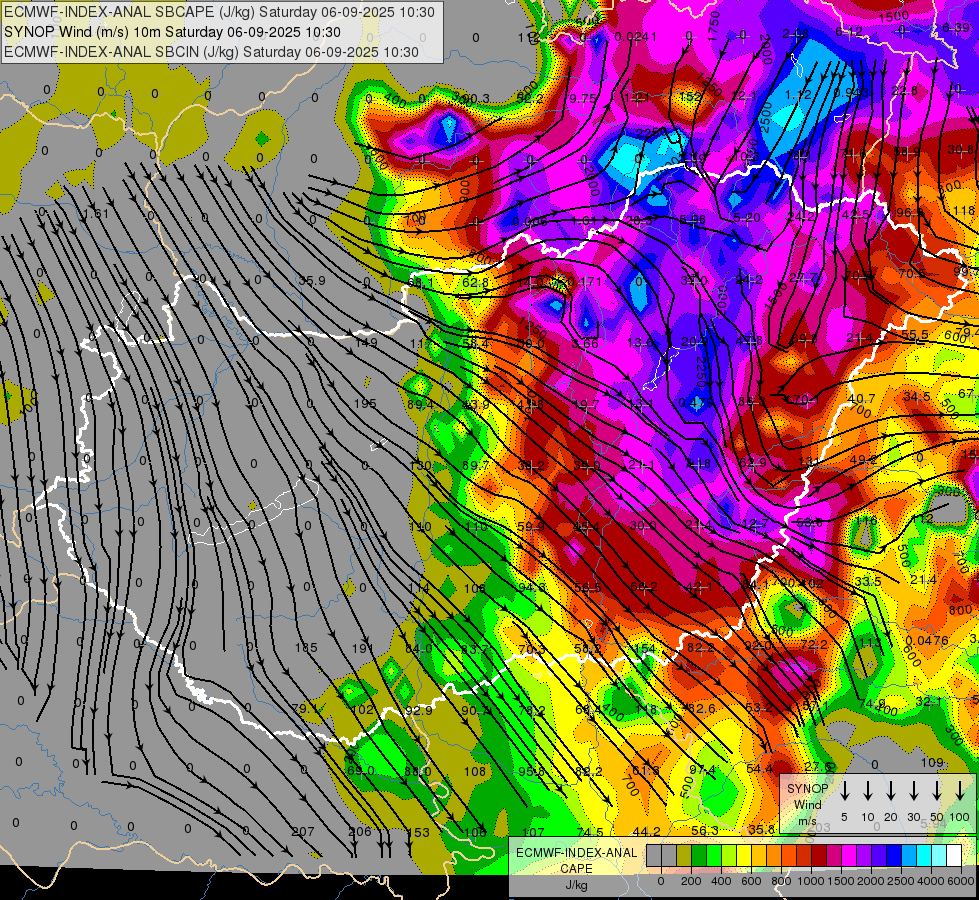Click the map value '185'

(306, 648)
